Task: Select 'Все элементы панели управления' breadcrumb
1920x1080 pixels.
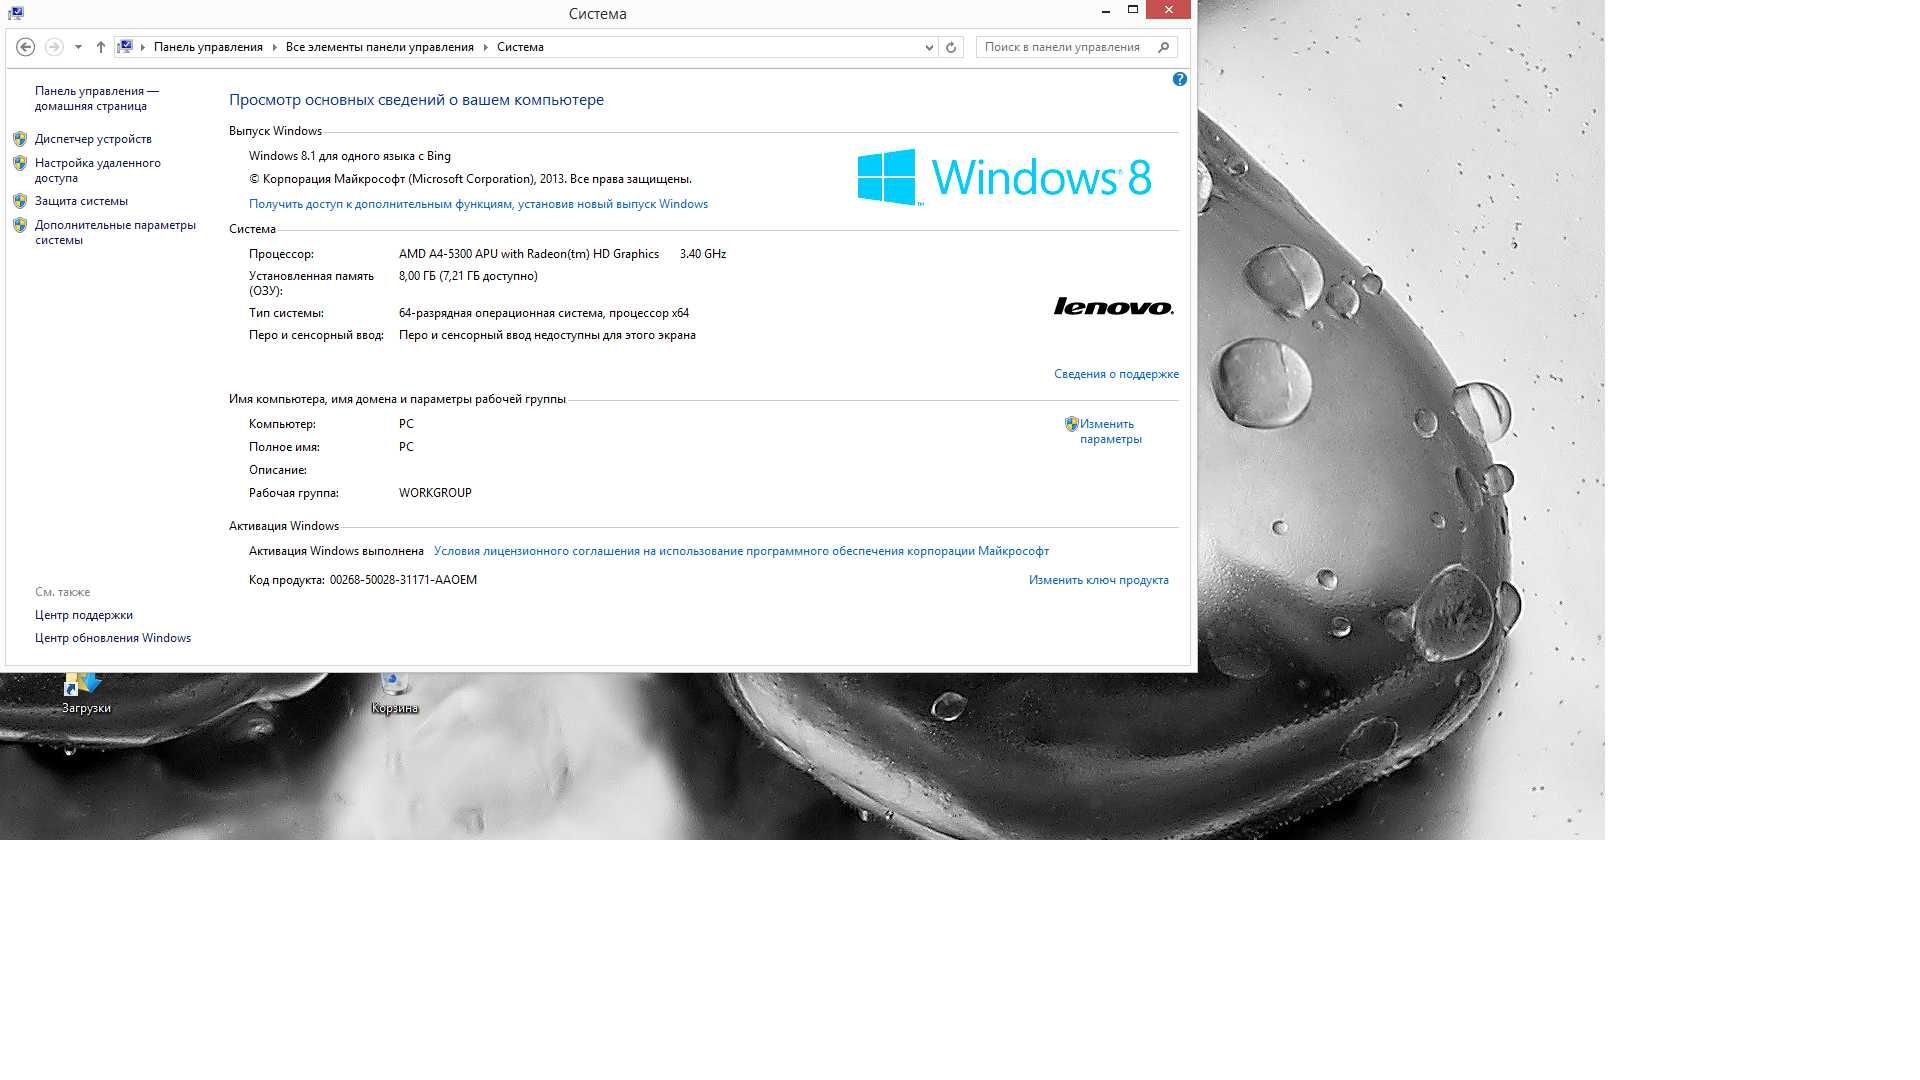Action: (x=380, y=47)
